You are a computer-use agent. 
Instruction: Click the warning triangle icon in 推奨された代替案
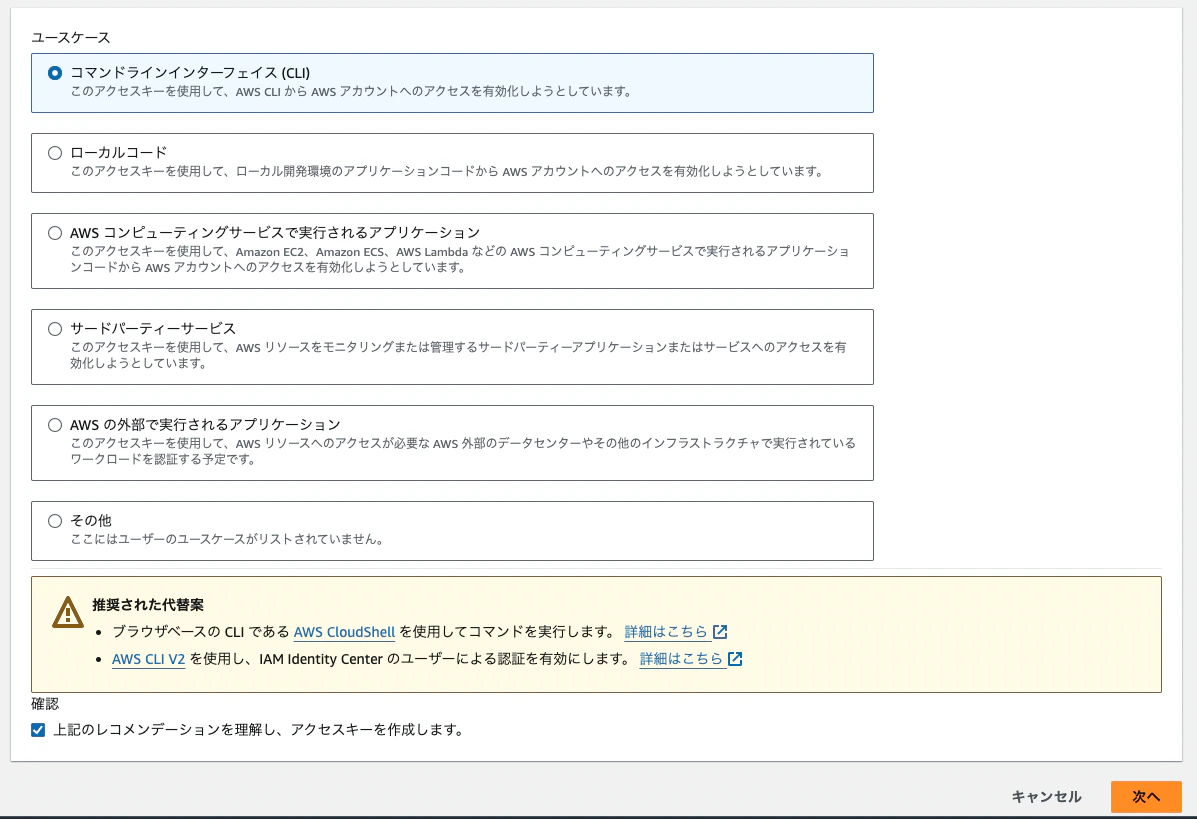coord(68,612)
